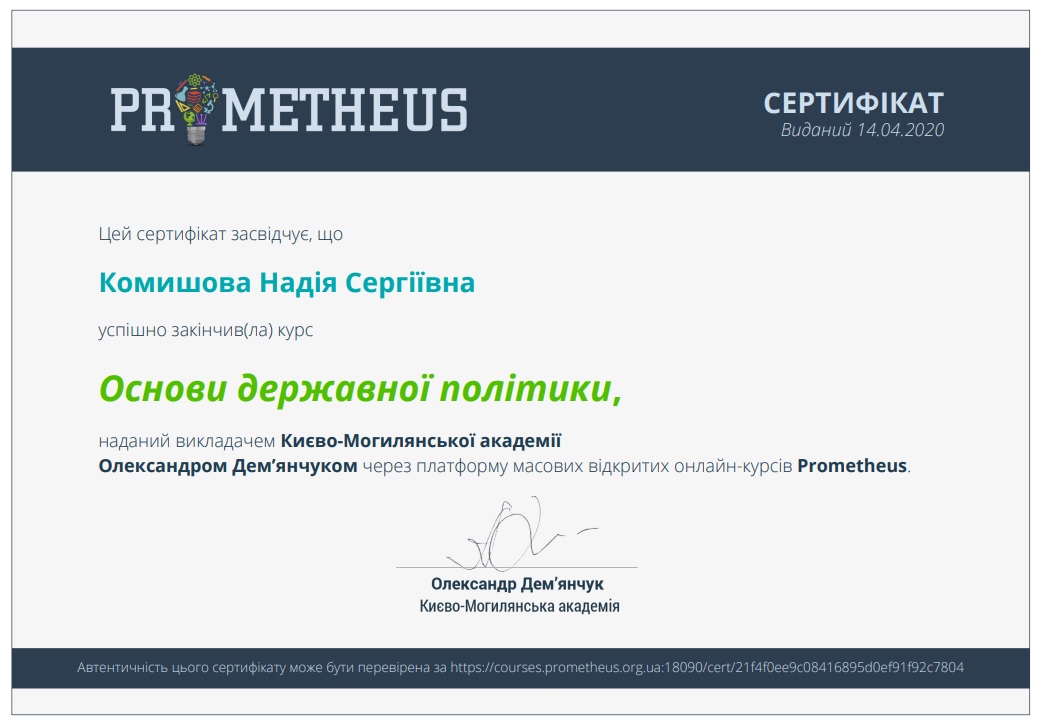Click the issue date Виданий 14.04.2020

tap(862, 130)
